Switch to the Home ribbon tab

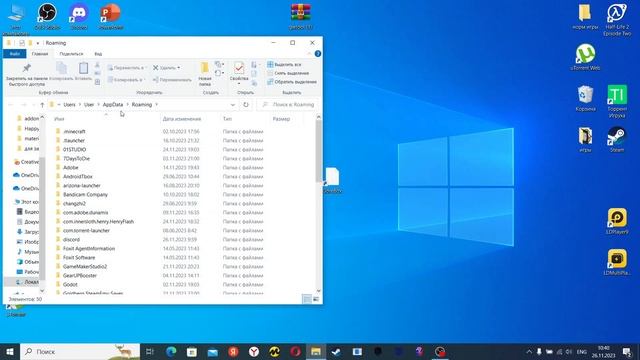(x=40, y=53)
